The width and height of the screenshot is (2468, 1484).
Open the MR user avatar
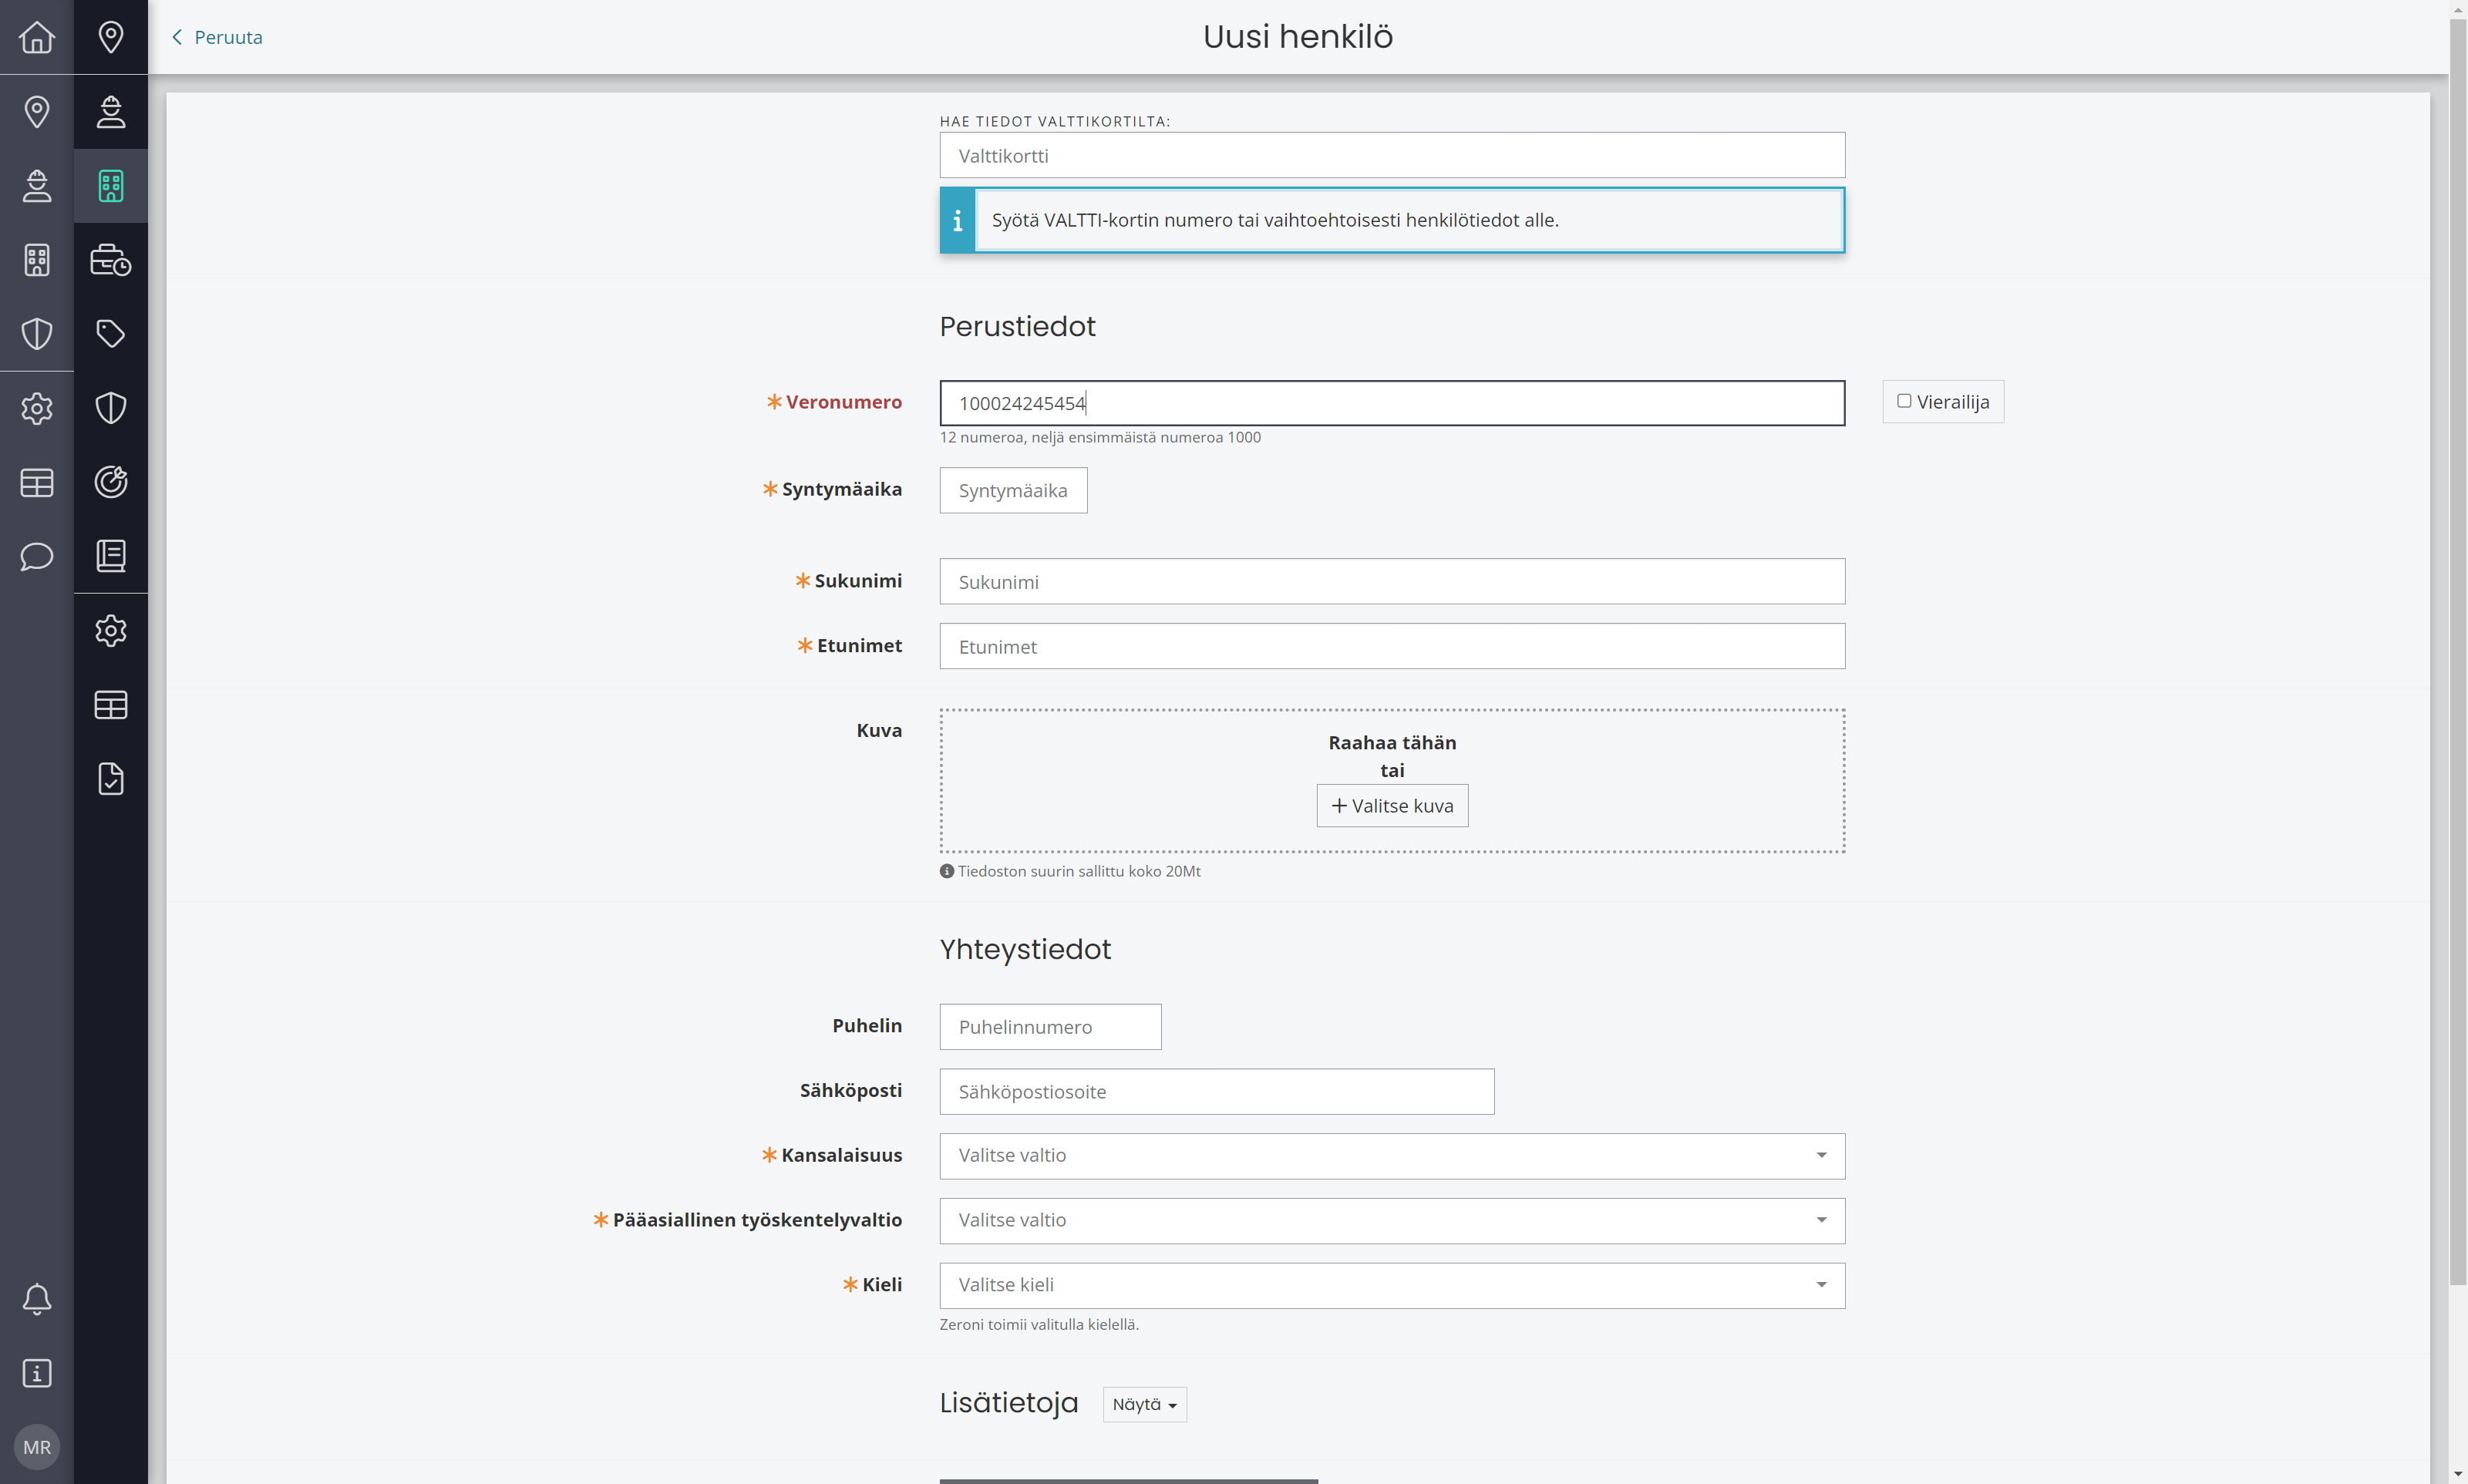click(x=37, y=1447)
